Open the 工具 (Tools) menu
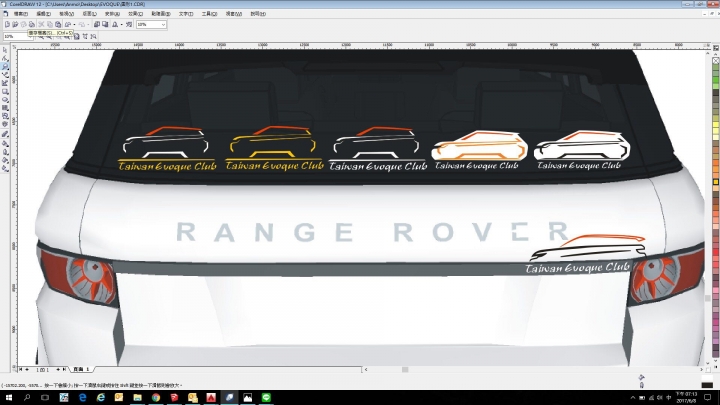Image resolution: width=720 pixels, height=405 pixels. point(209,14)
